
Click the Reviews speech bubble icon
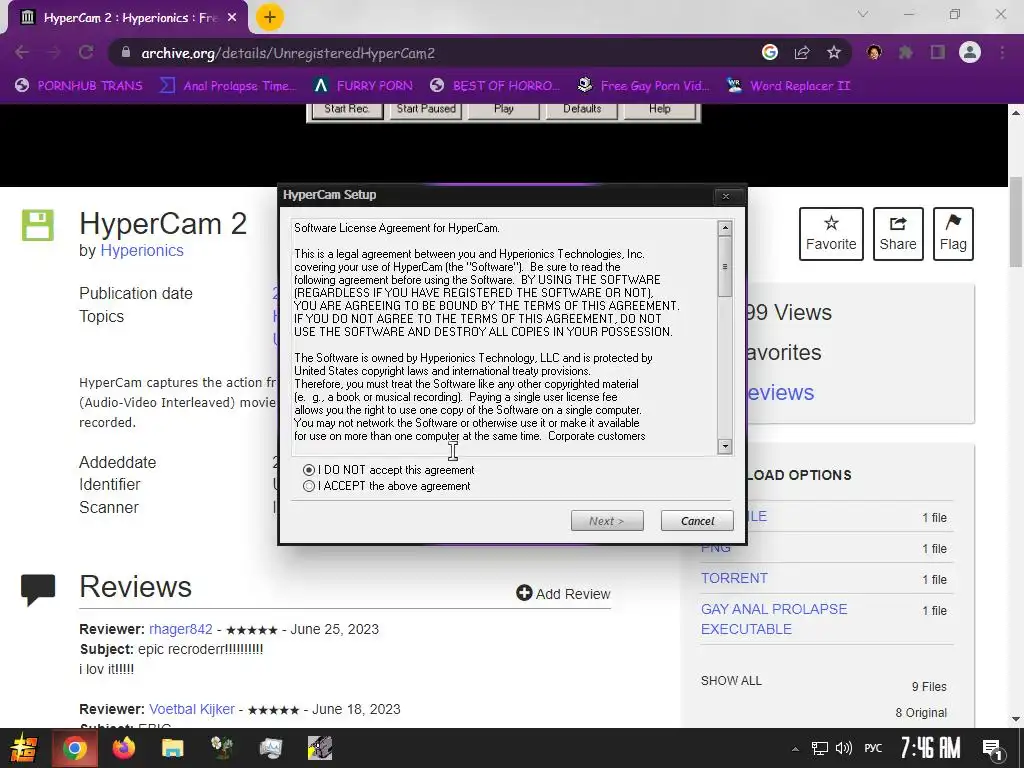click(x=38, y=590)
